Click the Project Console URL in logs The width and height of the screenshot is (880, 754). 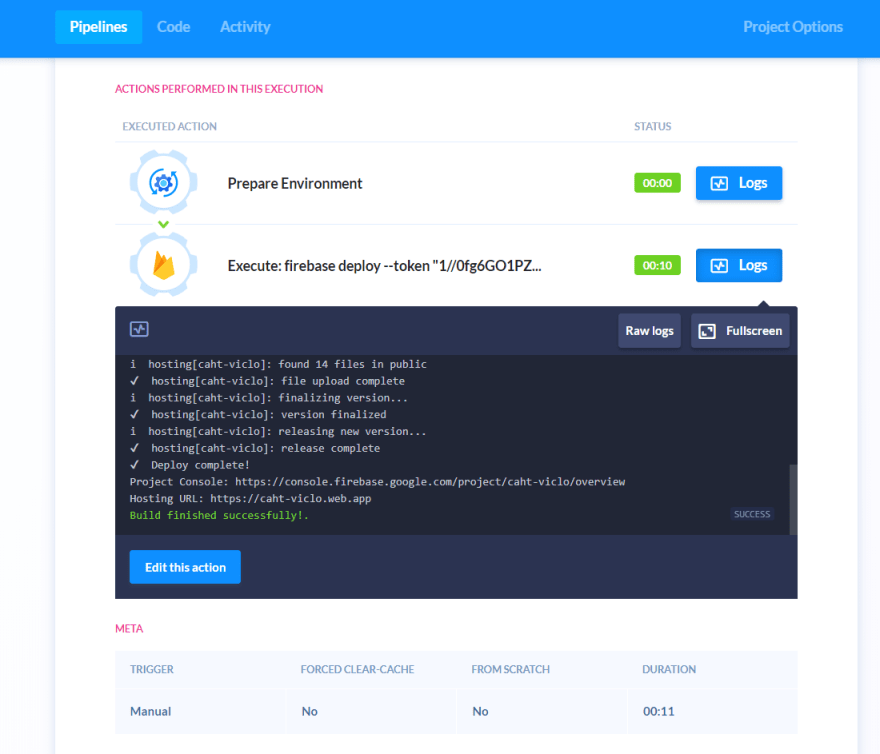(430, 482)
